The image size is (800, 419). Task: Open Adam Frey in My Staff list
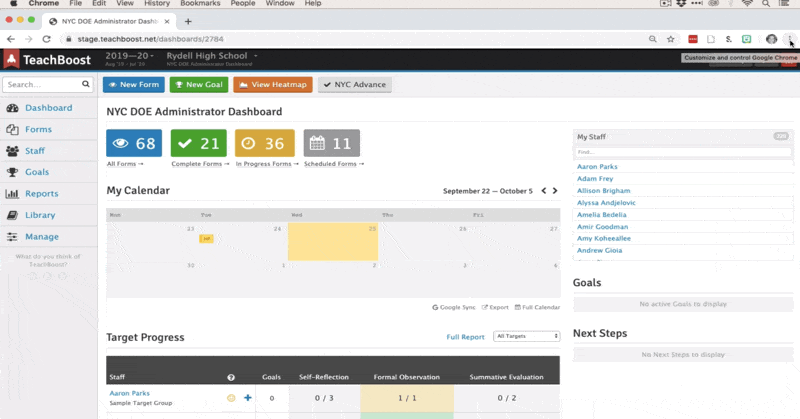[595, 179]
